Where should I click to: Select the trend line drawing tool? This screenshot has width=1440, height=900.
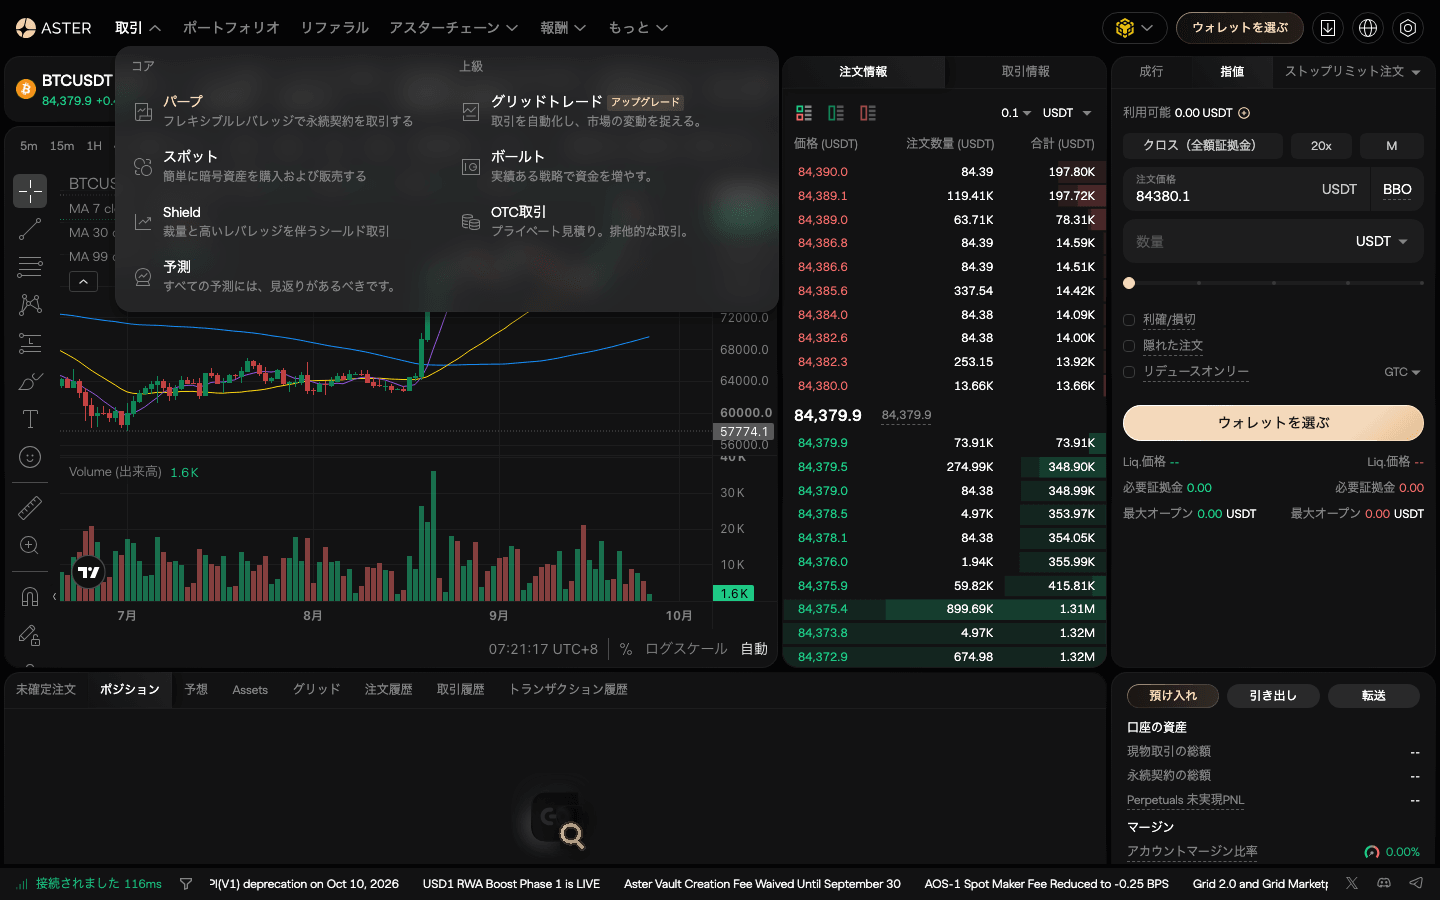[x=30, y=229]
